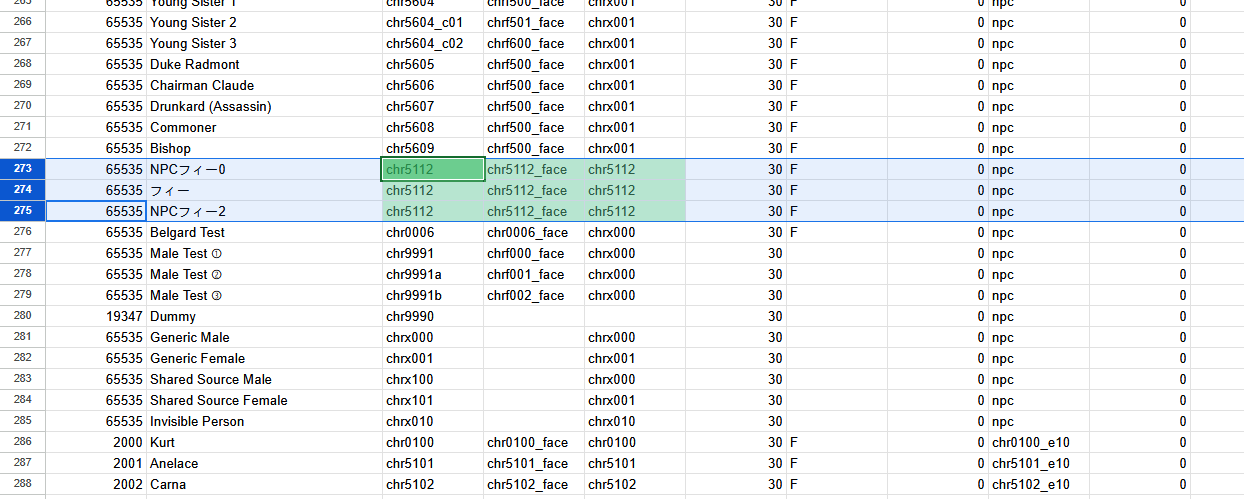The height and width of the screenshot is (499, 1244).
Task: Click the cell 'chr5609'
Action: [x=433, y=148]
